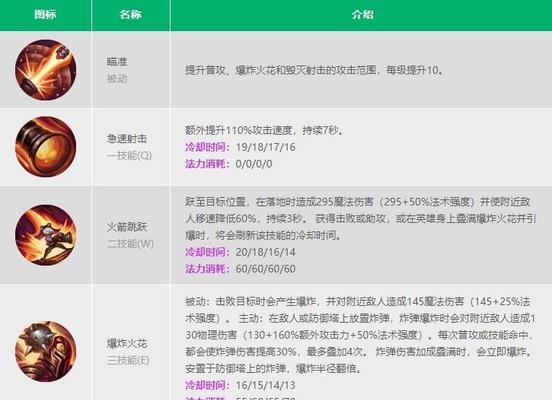Click the 被动 label under 瞄准
The image size is (552, 400).
pyautogui.click(x=117, y=79)
